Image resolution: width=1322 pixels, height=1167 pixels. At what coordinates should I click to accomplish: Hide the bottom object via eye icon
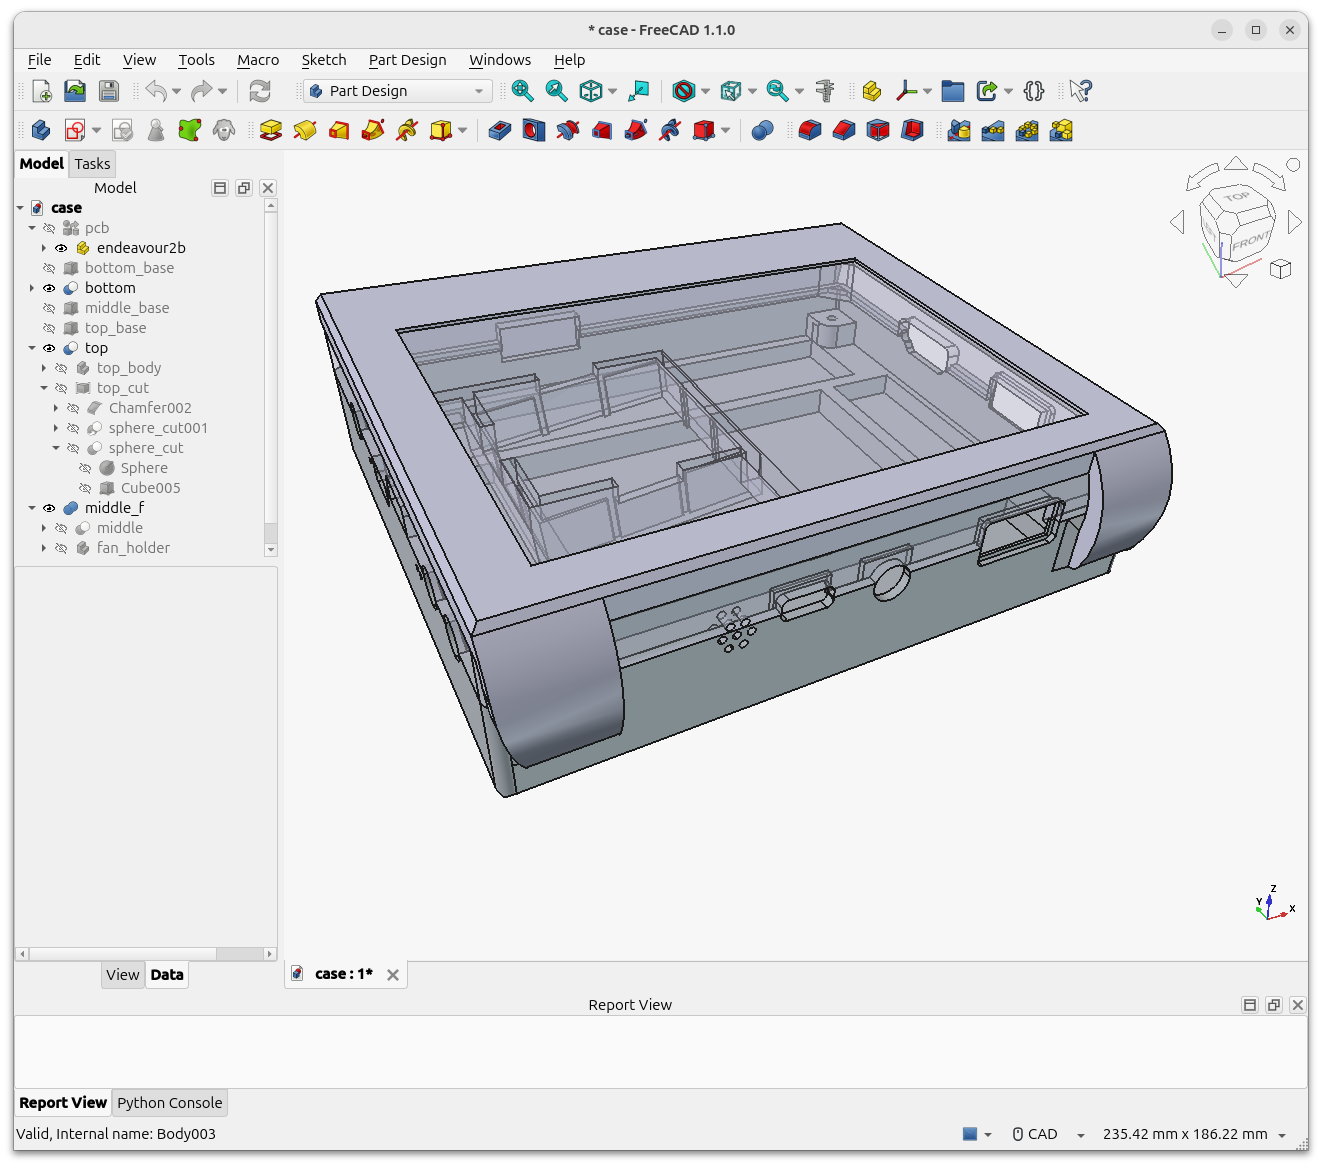tap(49, 288)
